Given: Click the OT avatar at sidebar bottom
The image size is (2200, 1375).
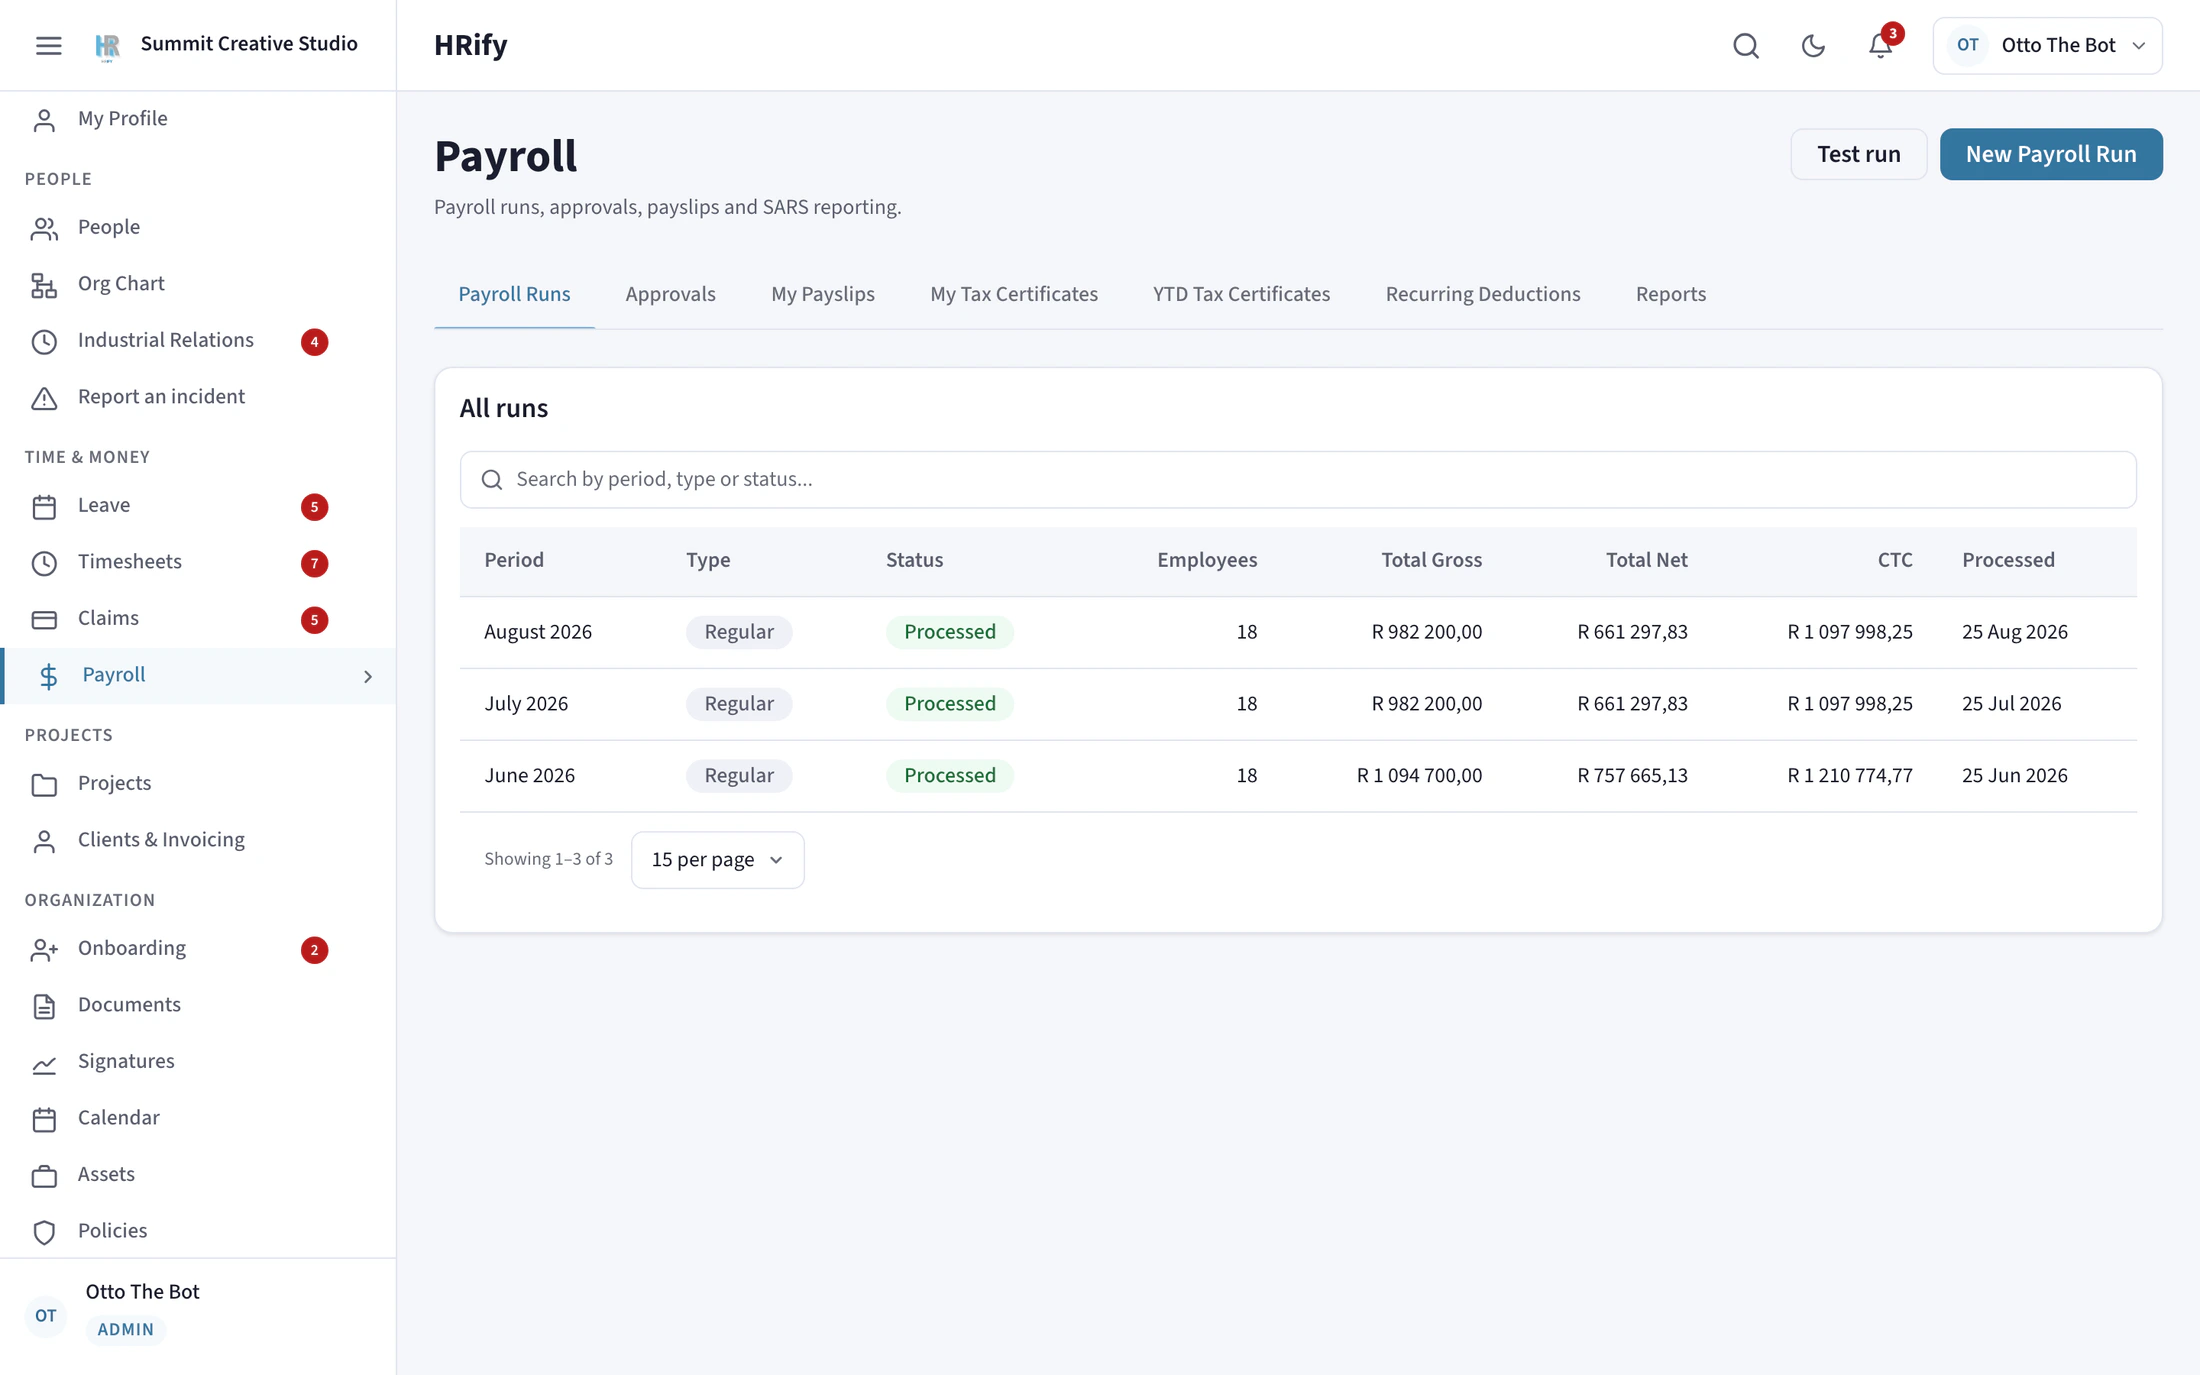Looking at the screenshot, I should (x=46, y=1315).
